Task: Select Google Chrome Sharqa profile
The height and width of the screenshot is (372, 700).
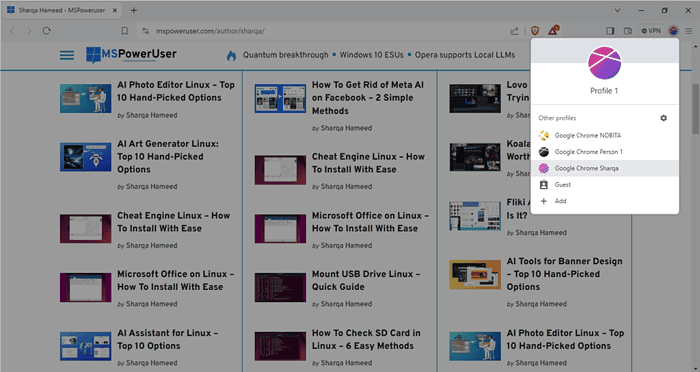Action: (x=605, y=168)
